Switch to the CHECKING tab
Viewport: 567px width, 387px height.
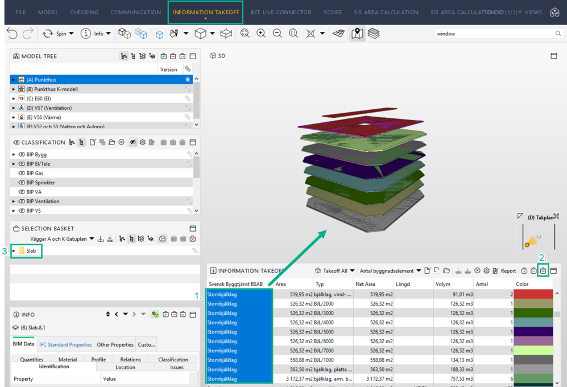[x=84, y=12]
